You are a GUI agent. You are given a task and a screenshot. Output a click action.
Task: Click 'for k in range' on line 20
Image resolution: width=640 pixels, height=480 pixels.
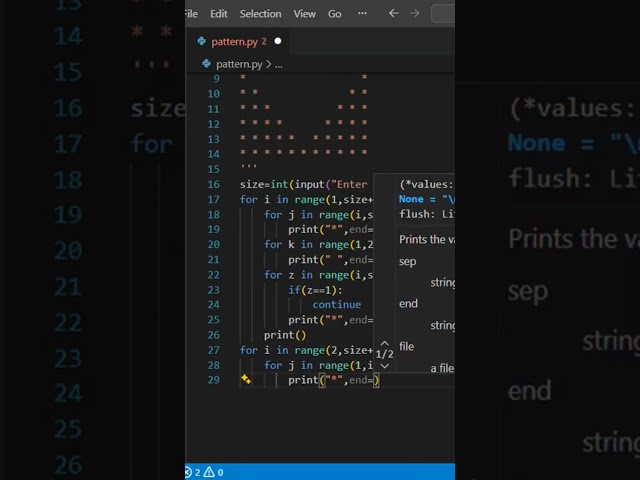(306, 245)
